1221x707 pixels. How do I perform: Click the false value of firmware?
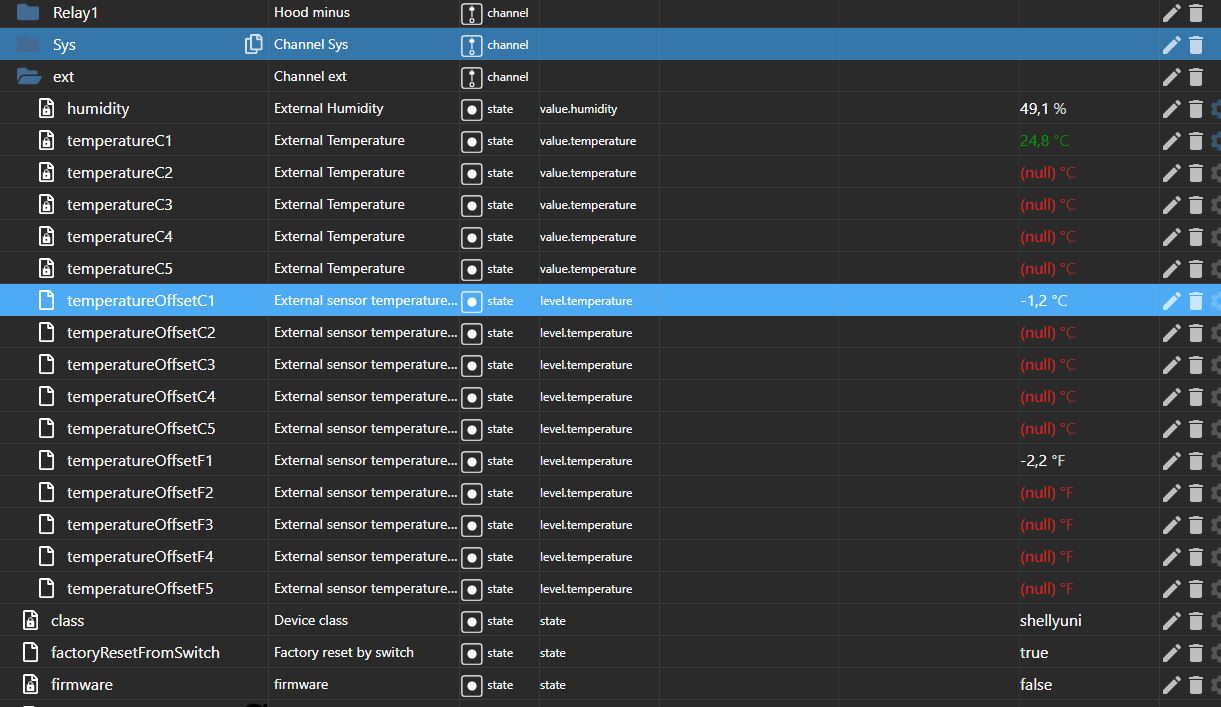[x=1036, y=684]
